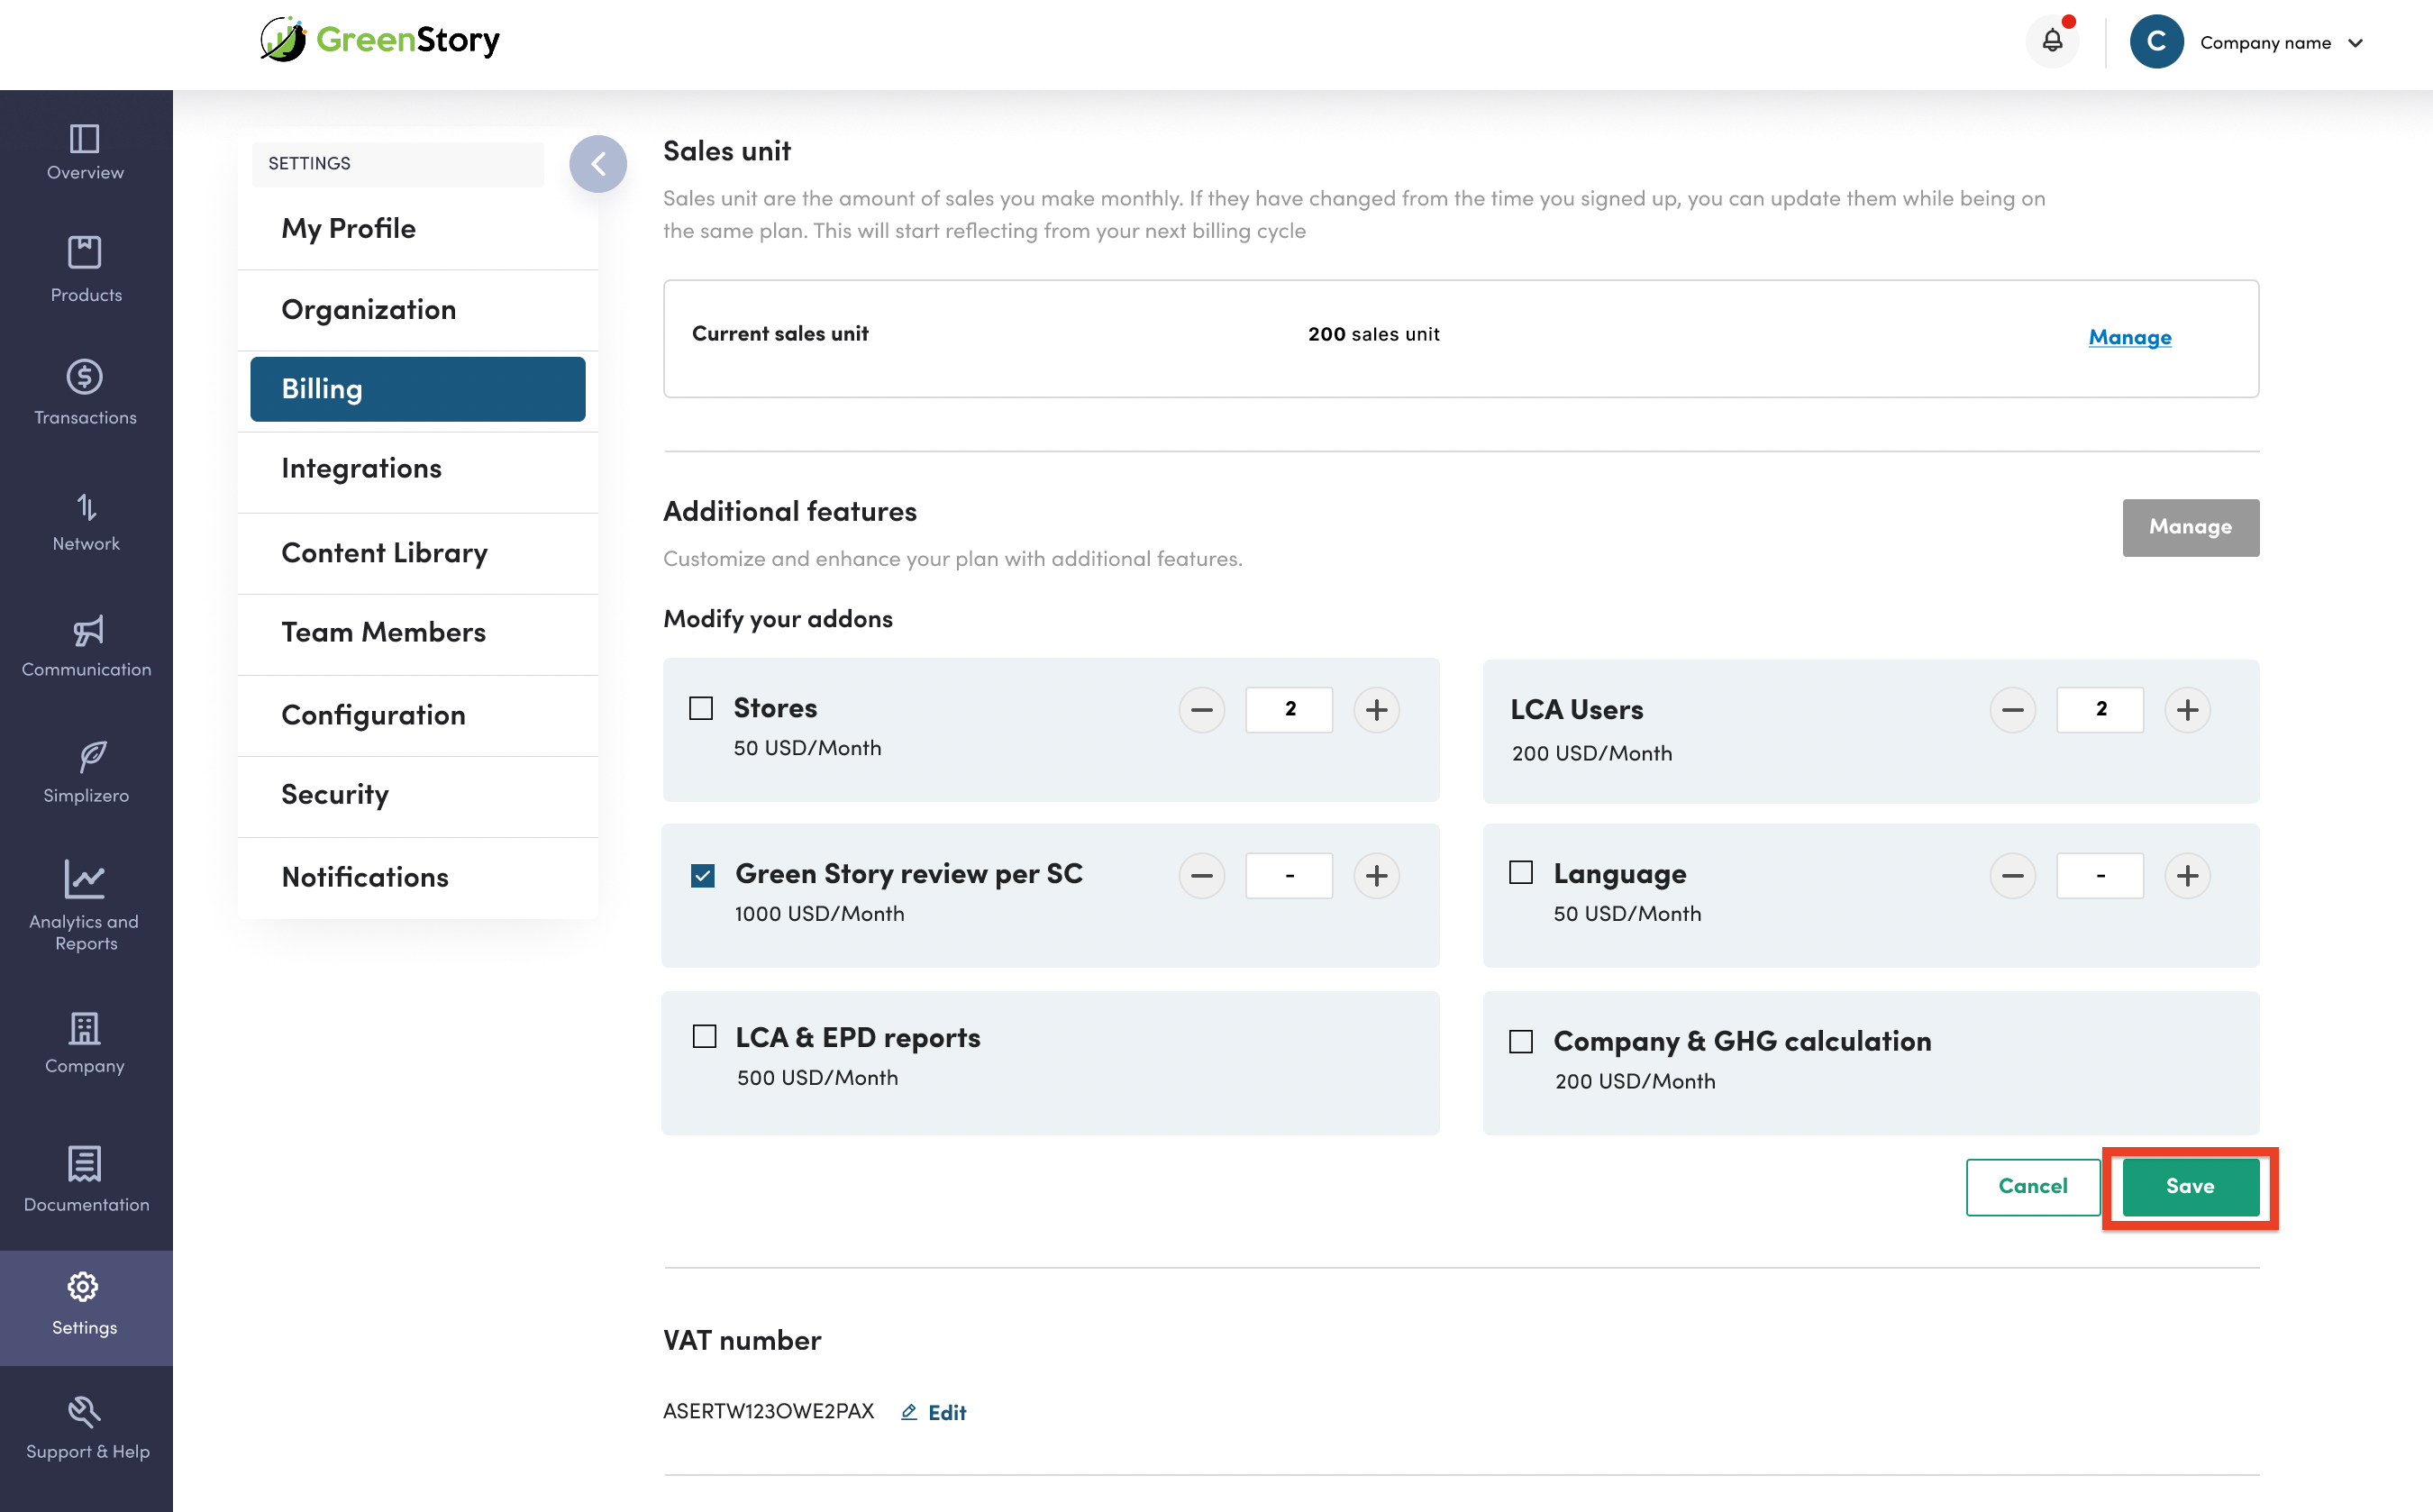Collapse the settings panel with chevron

pyautogui.click(x=597, y=164)
